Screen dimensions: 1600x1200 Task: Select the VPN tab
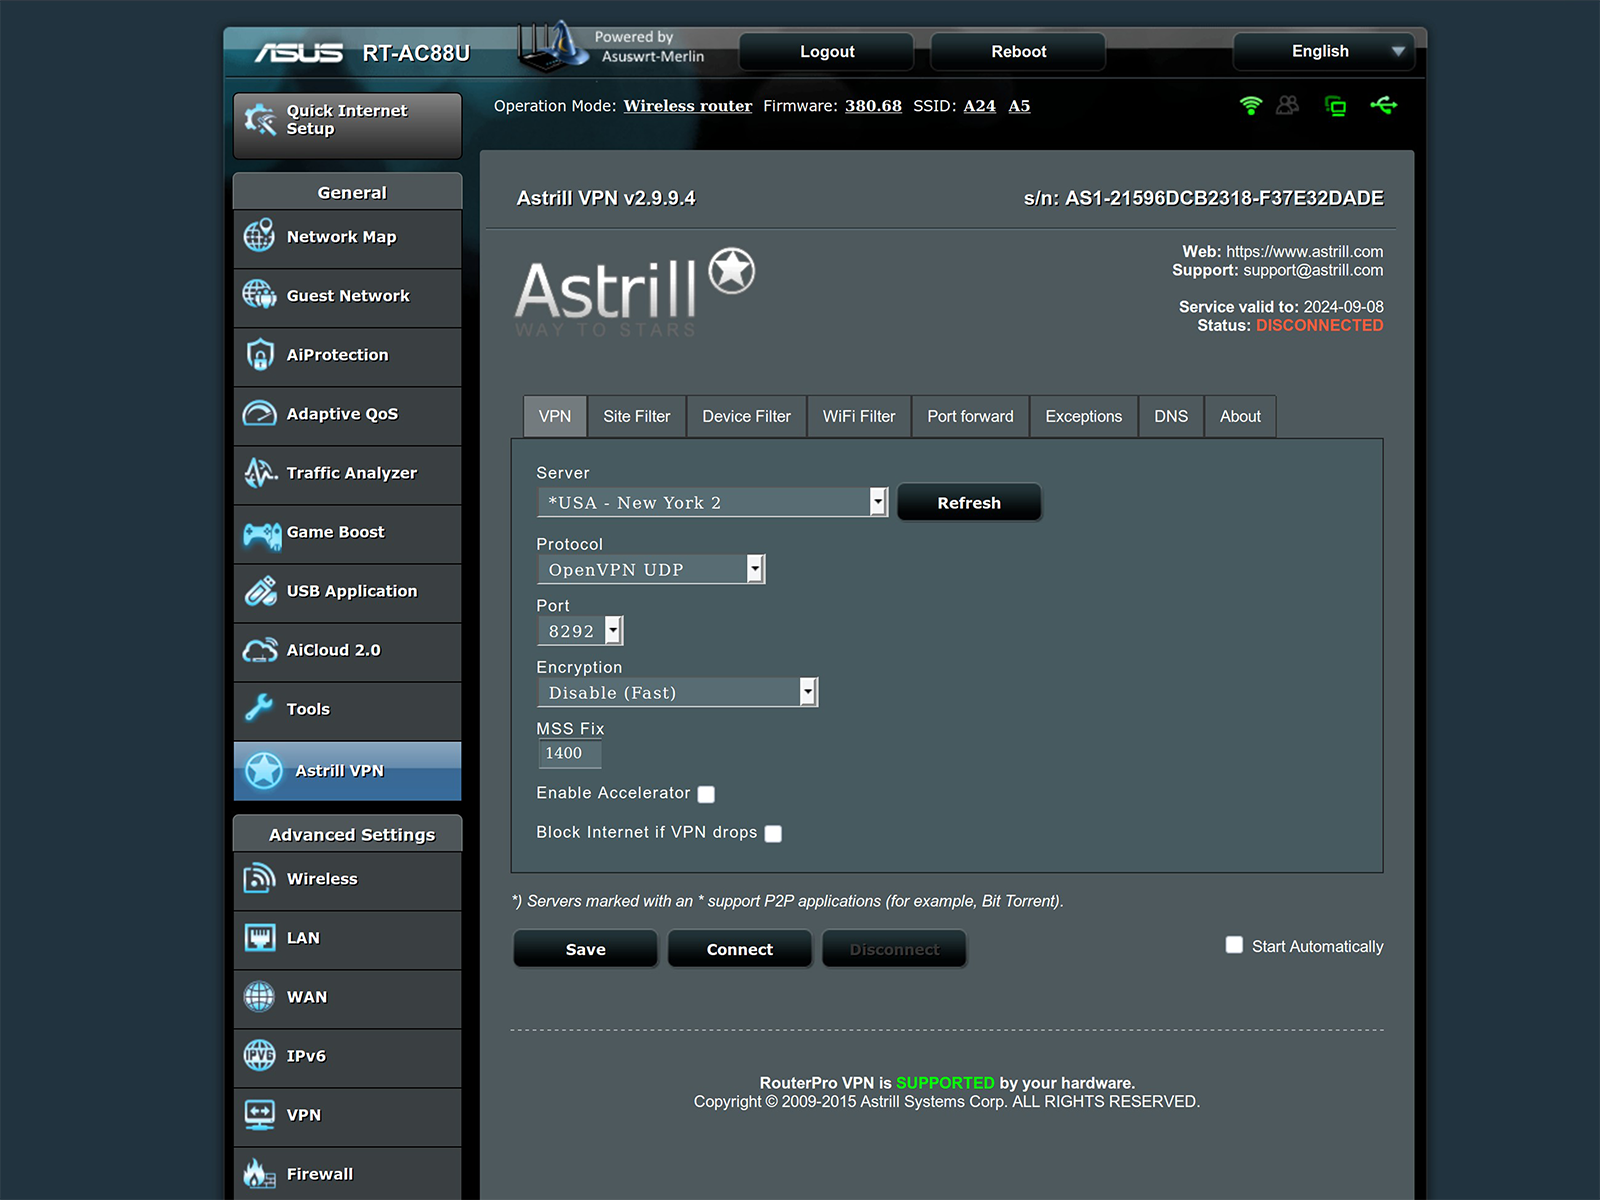click(555, 416)
